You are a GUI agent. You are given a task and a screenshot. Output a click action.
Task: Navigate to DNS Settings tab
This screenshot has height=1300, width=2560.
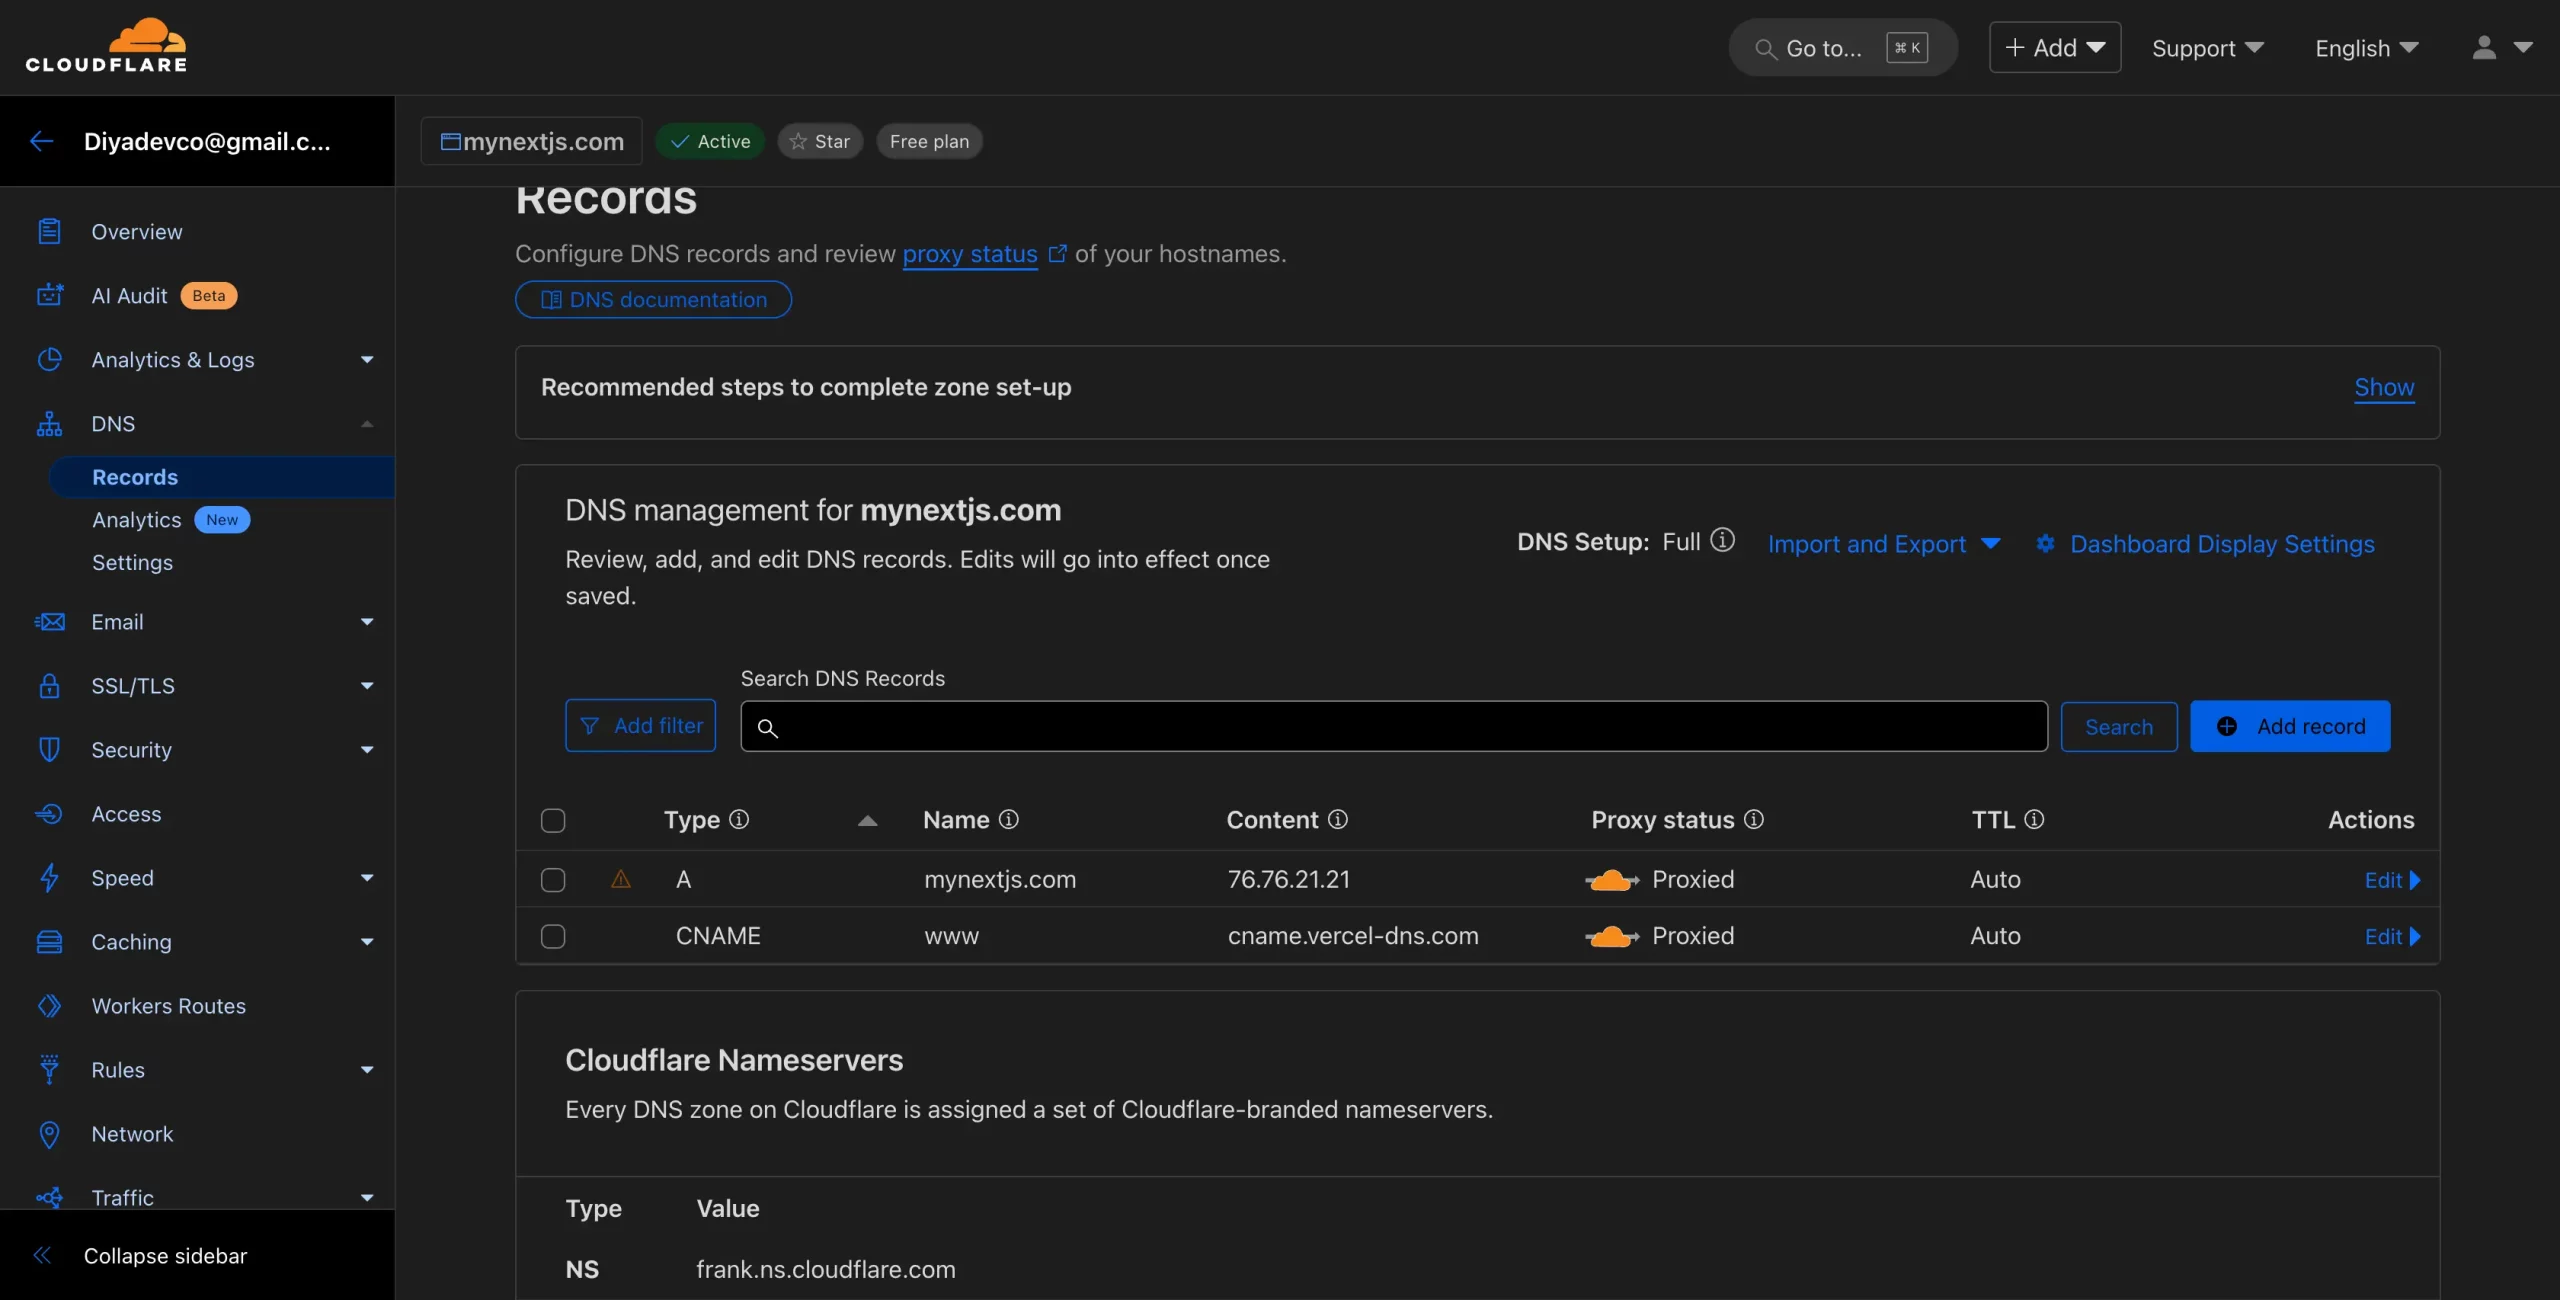click(133, 560)
